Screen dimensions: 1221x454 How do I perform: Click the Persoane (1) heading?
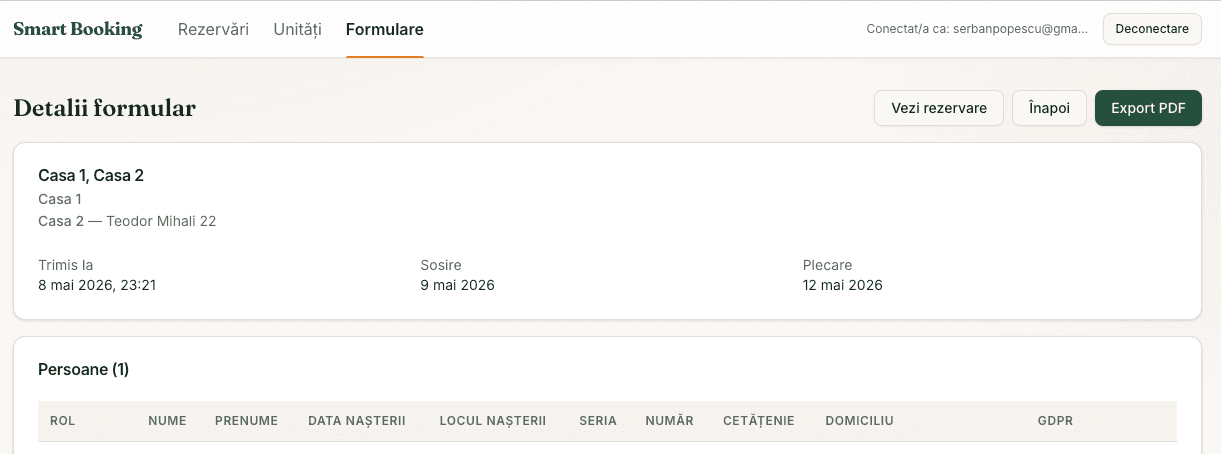(84, 370)
